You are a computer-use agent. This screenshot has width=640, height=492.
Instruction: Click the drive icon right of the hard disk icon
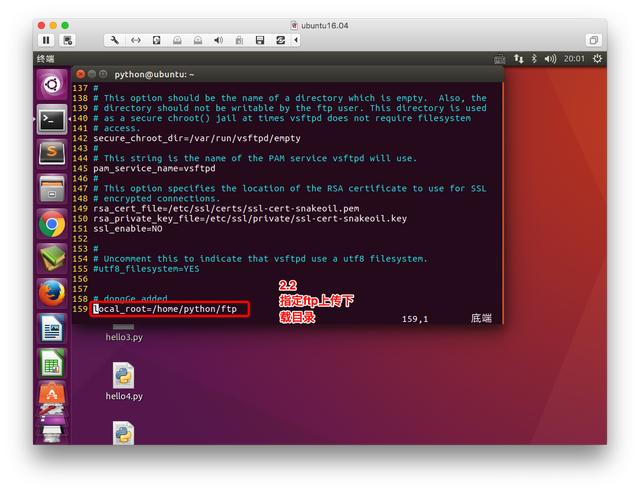(177, 40)
